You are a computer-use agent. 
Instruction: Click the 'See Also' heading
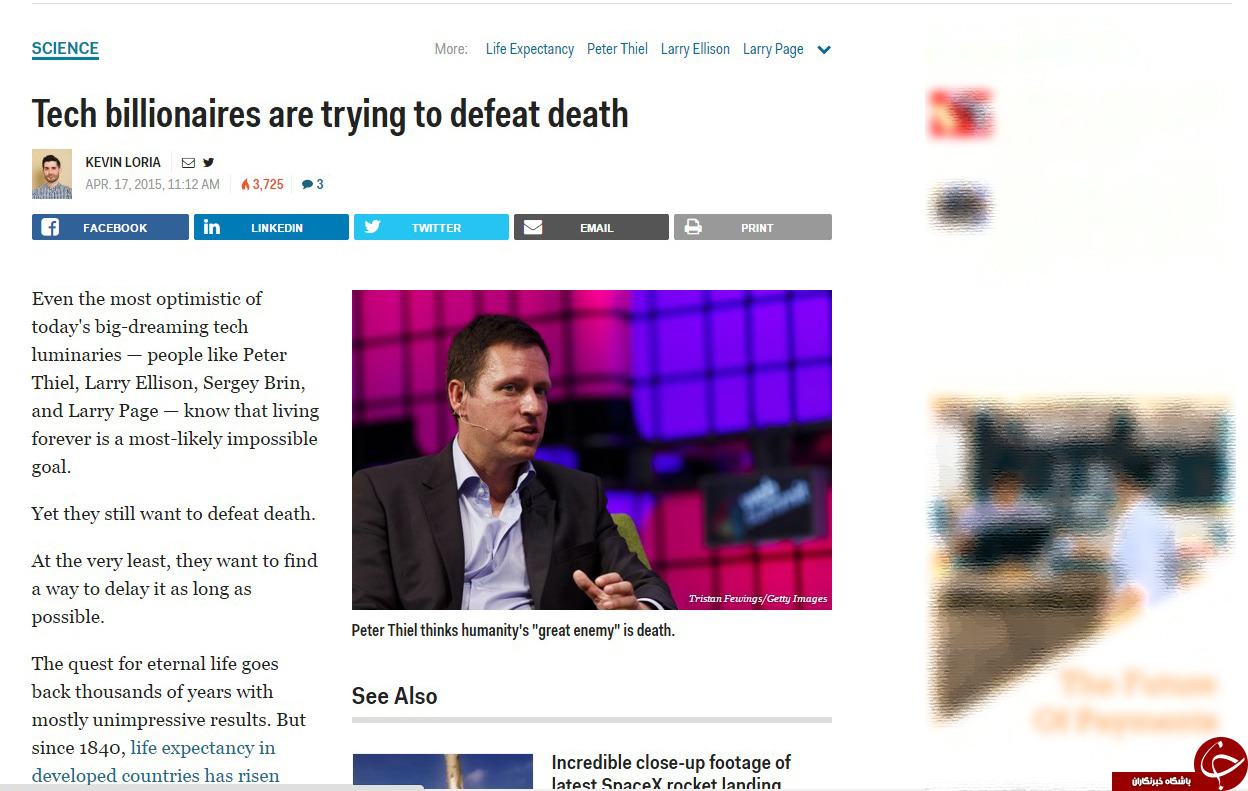click(394, 696)
